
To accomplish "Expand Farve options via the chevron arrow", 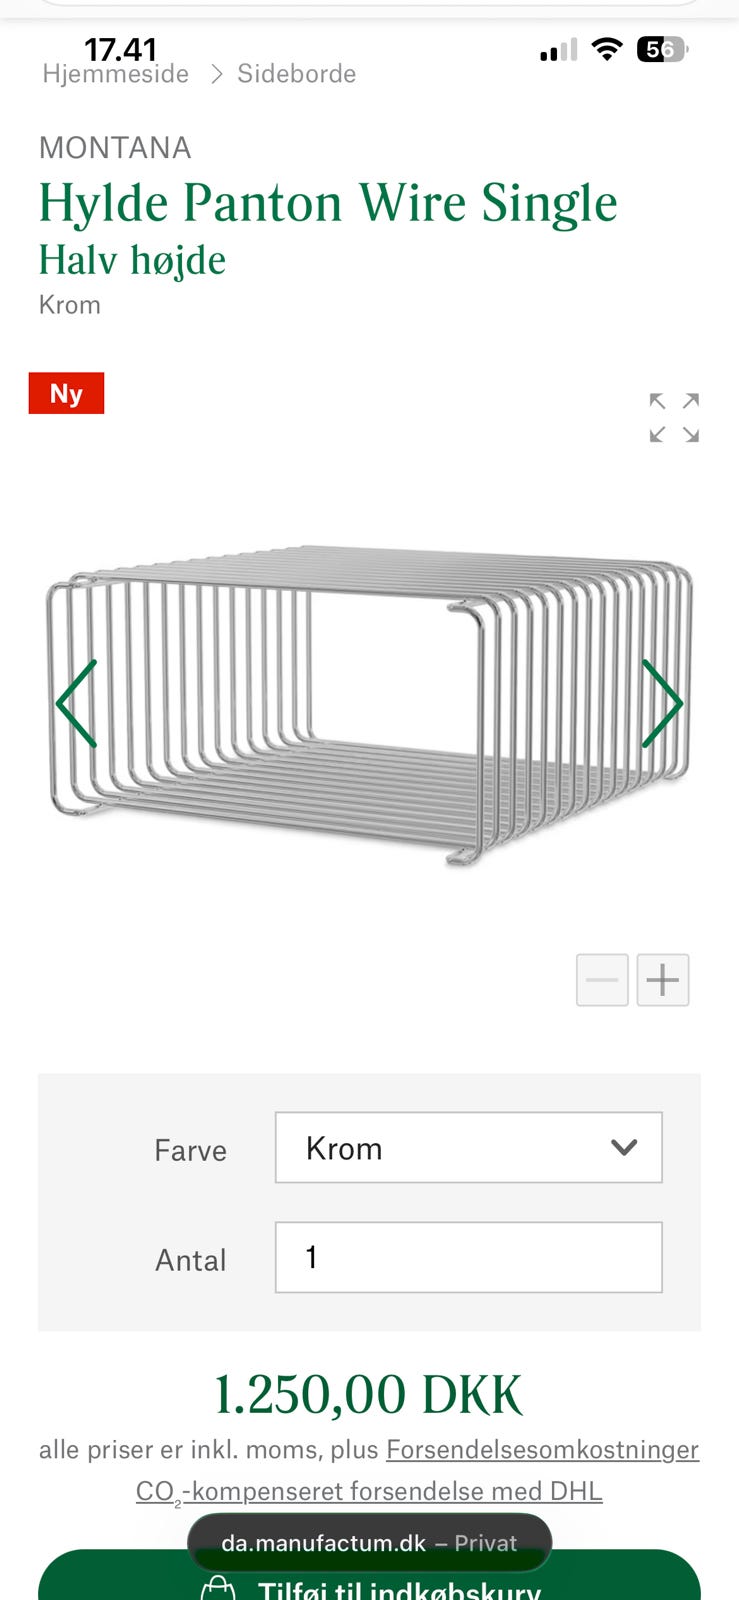I will [624, 1148].
